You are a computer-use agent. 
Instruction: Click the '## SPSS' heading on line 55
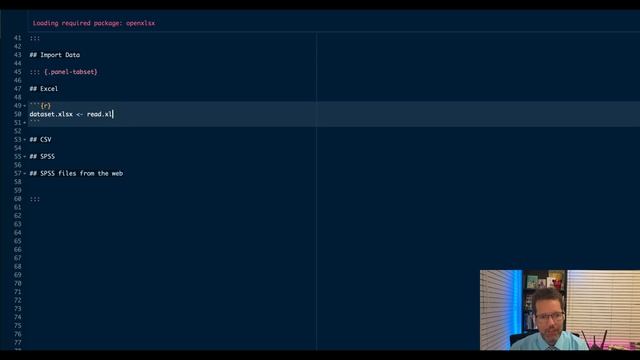point(42,157)
